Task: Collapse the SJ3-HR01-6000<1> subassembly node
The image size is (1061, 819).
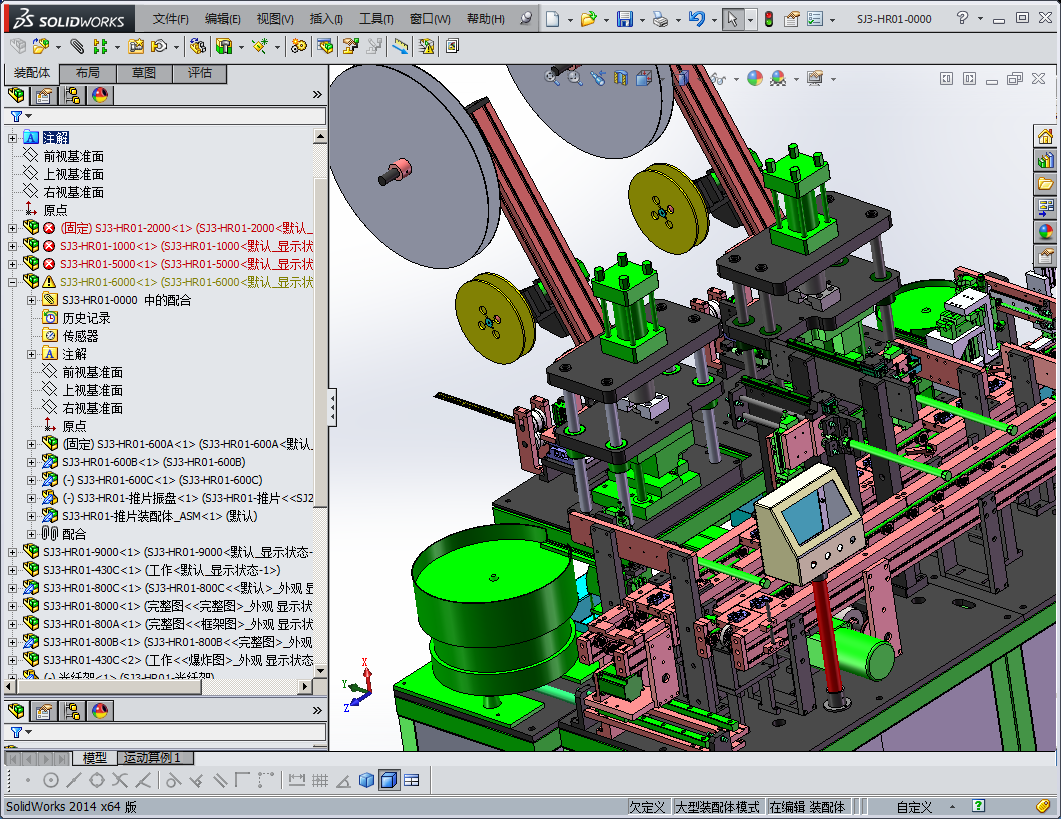Action: click(x=13, y=282)
